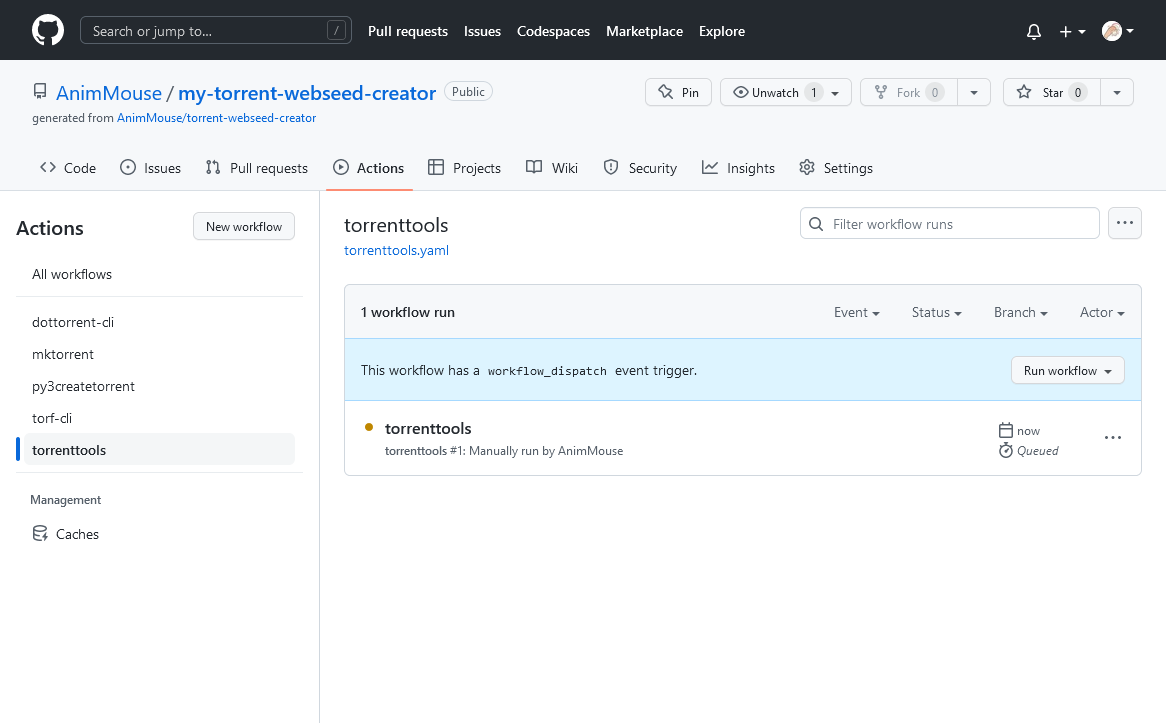
Task: Click the AnimMouse owner link
Action: tap(109, 93)
